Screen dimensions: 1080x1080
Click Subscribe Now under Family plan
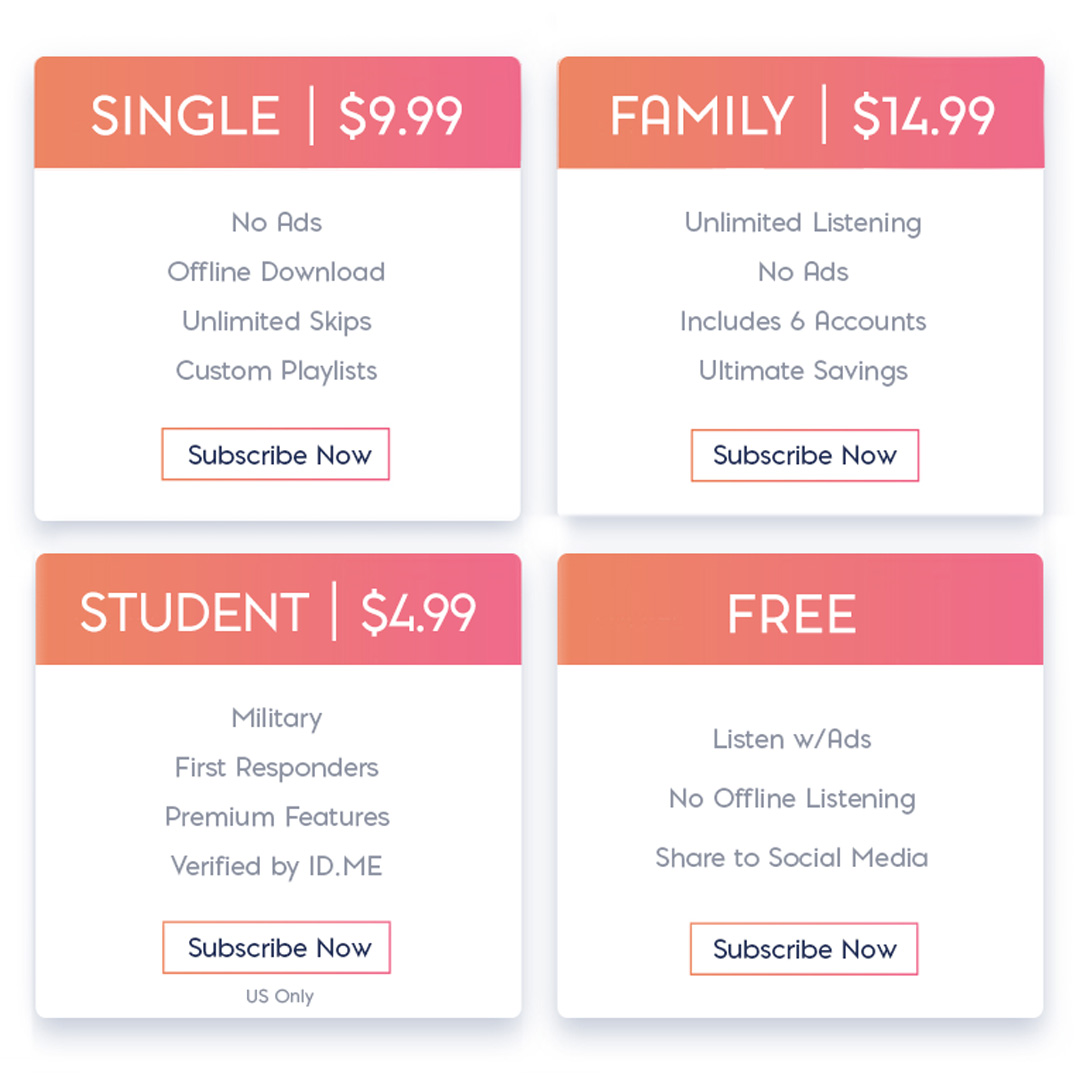pyautogui.click(x=804, y=455)
